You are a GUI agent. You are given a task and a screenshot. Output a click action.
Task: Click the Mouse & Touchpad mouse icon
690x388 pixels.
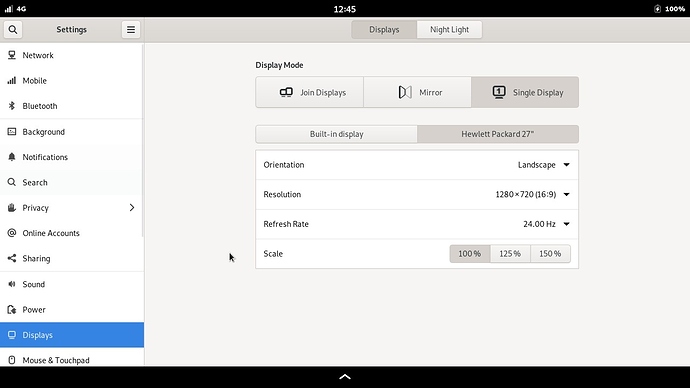pos(12,360)
